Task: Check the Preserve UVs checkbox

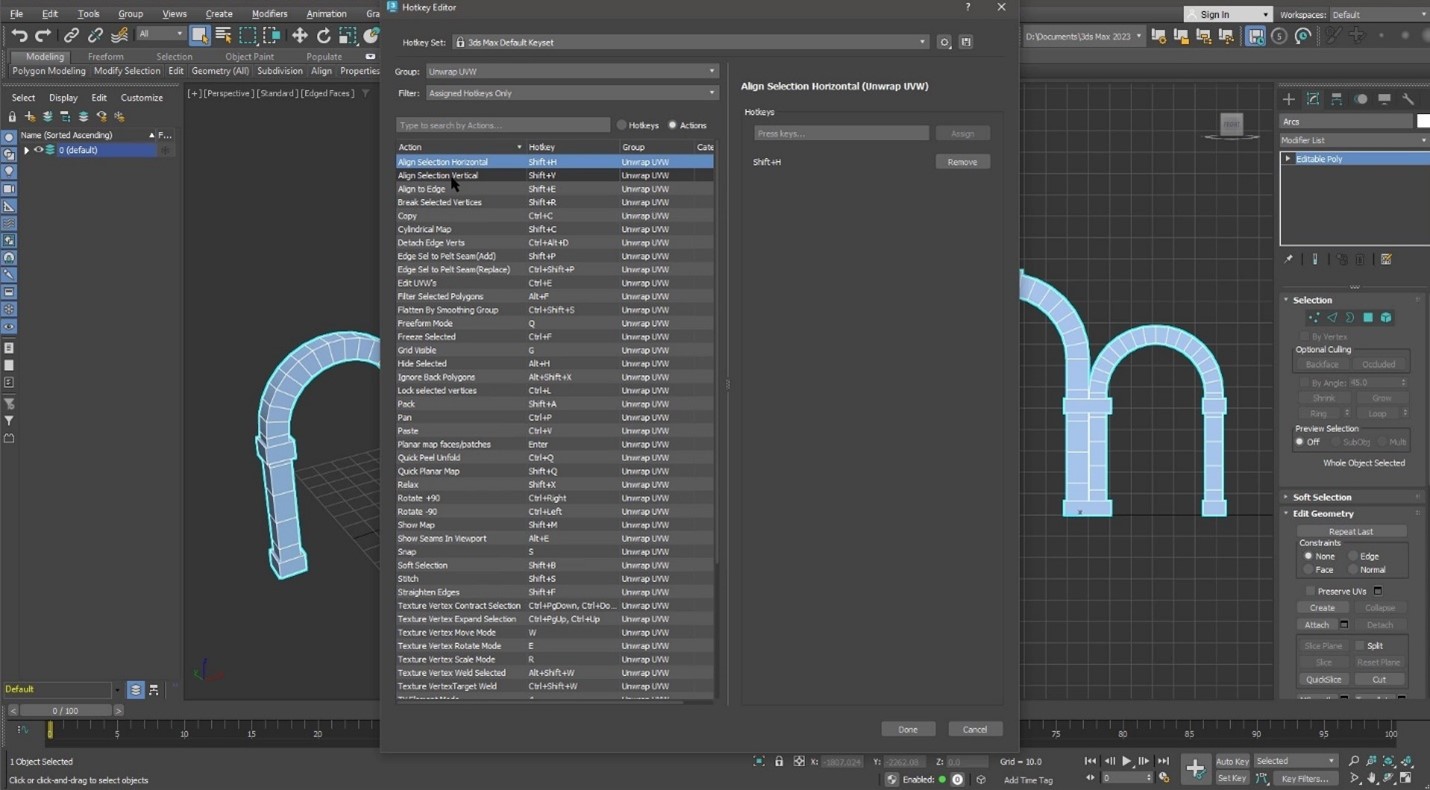Action: (1311, 590)
